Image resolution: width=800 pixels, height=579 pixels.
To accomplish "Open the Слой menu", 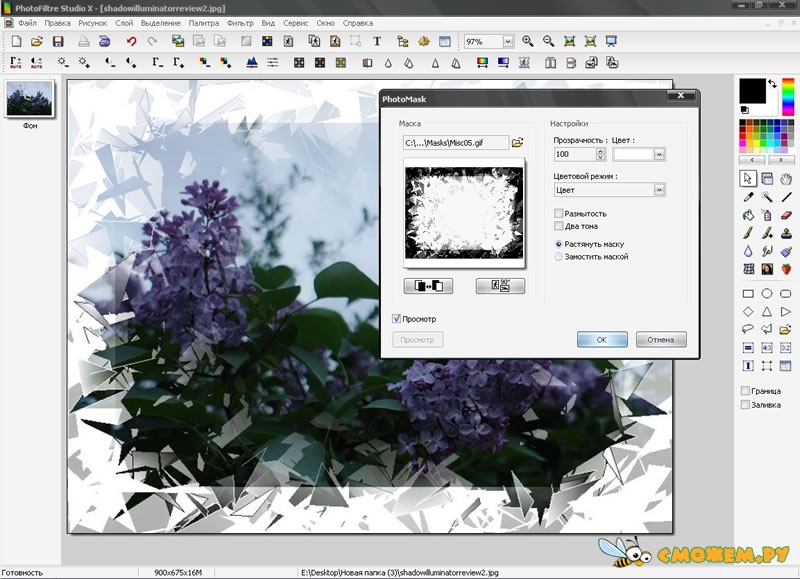I will click(x=124, y=23).
